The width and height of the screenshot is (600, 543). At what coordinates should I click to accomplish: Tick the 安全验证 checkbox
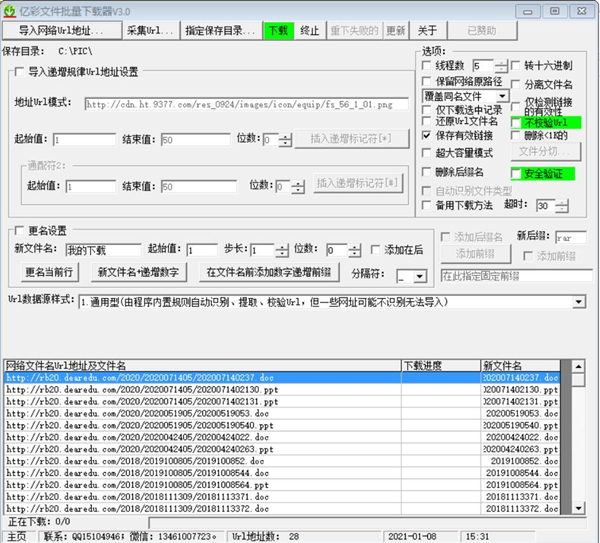pyautogui.click(x=517, y=173)
